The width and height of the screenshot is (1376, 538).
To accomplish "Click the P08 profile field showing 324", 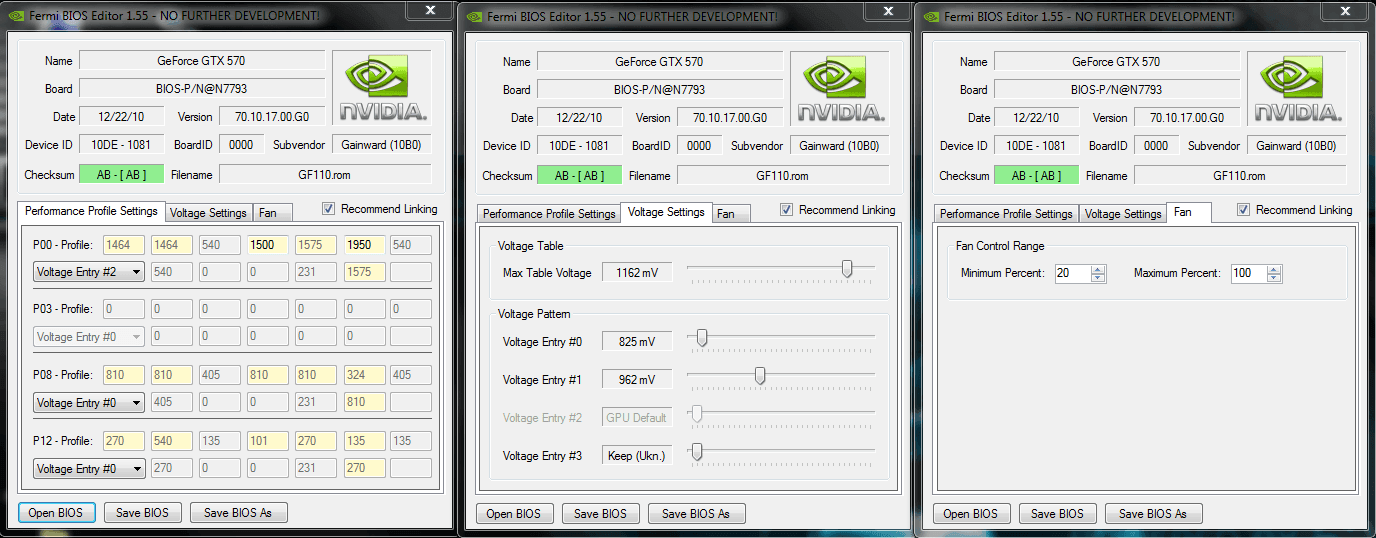I will click(363, 375).
